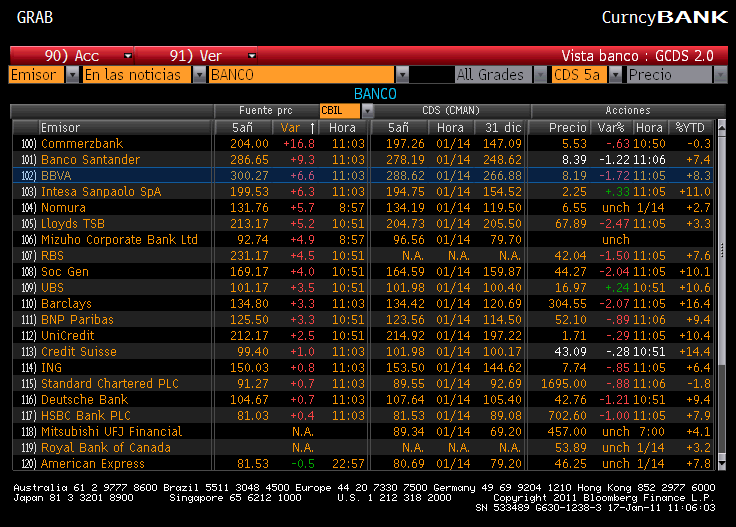The height and width of the screenshot is (527, 736).
Task: Click the Emisor column header
Action: tap(125, 128)
